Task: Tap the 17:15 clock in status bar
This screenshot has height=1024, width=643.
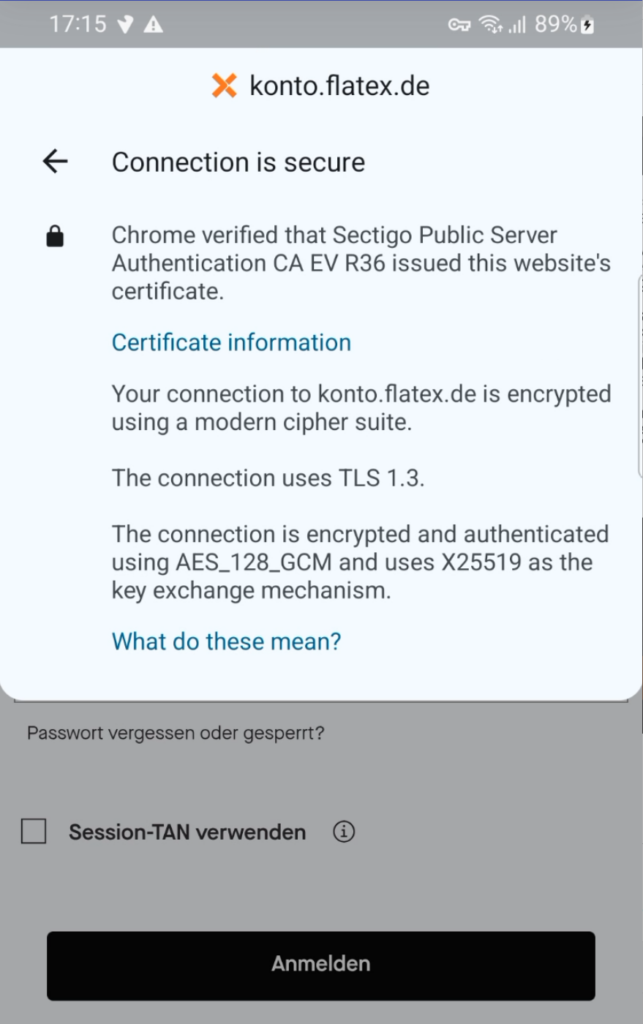Action: 77,25
